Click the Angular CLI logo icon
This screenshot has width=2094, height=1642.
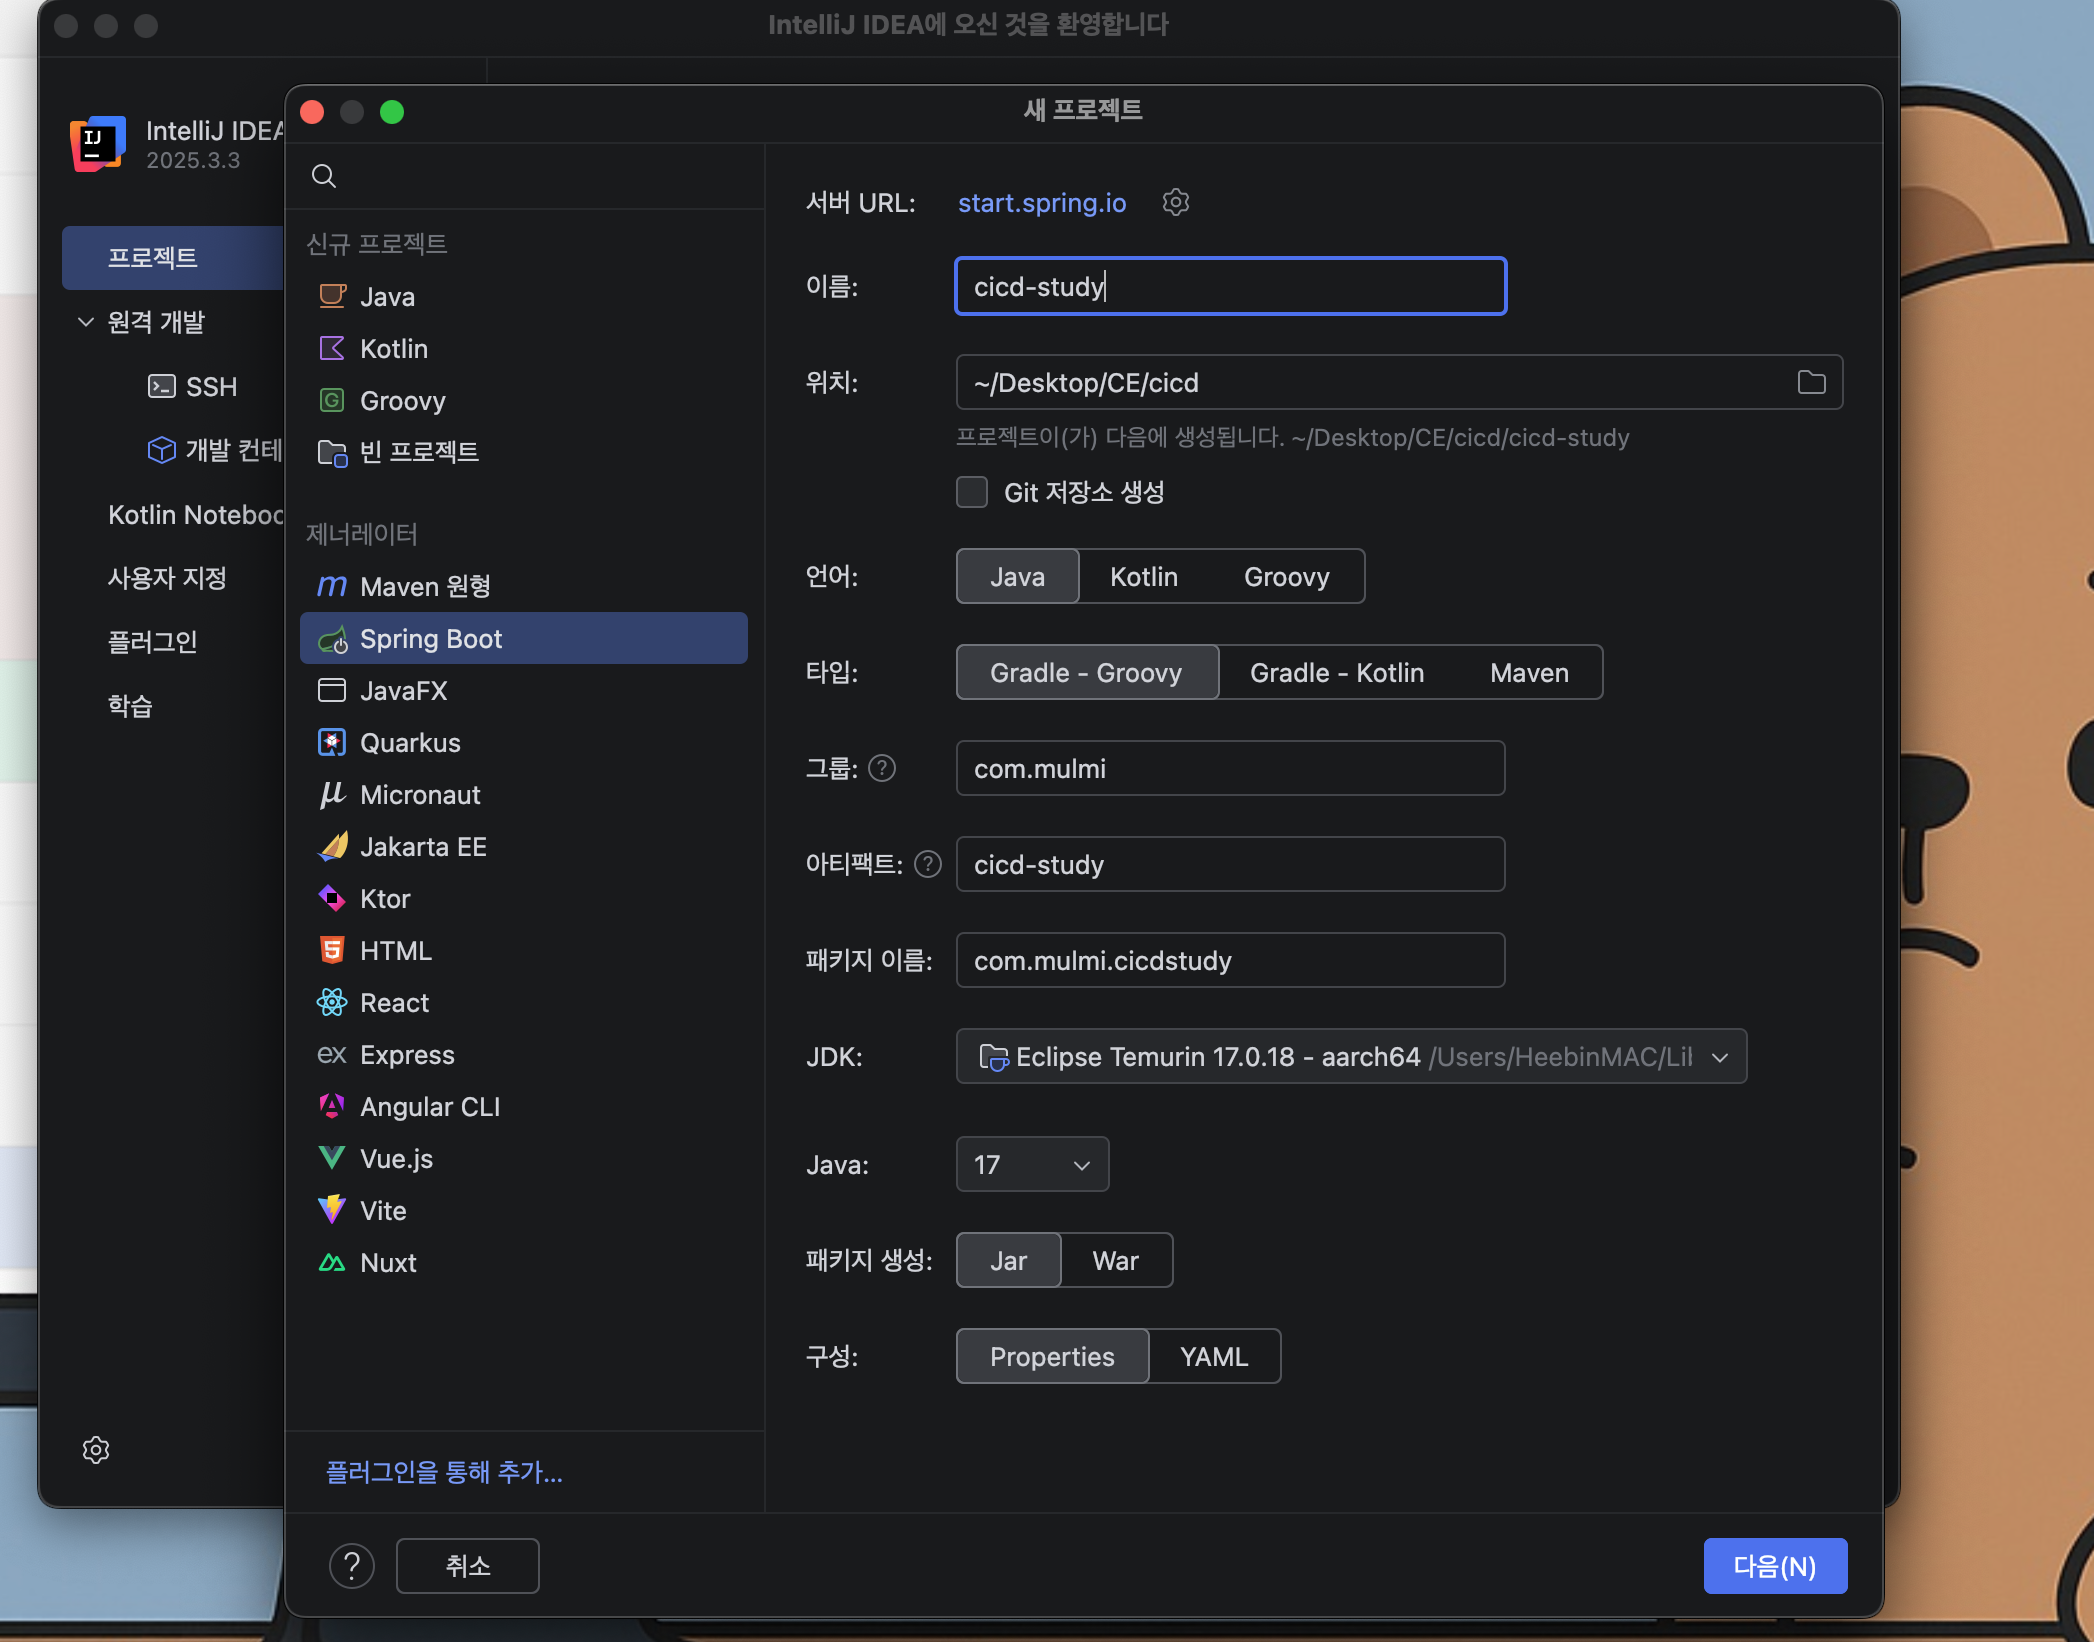point(332,1106)
